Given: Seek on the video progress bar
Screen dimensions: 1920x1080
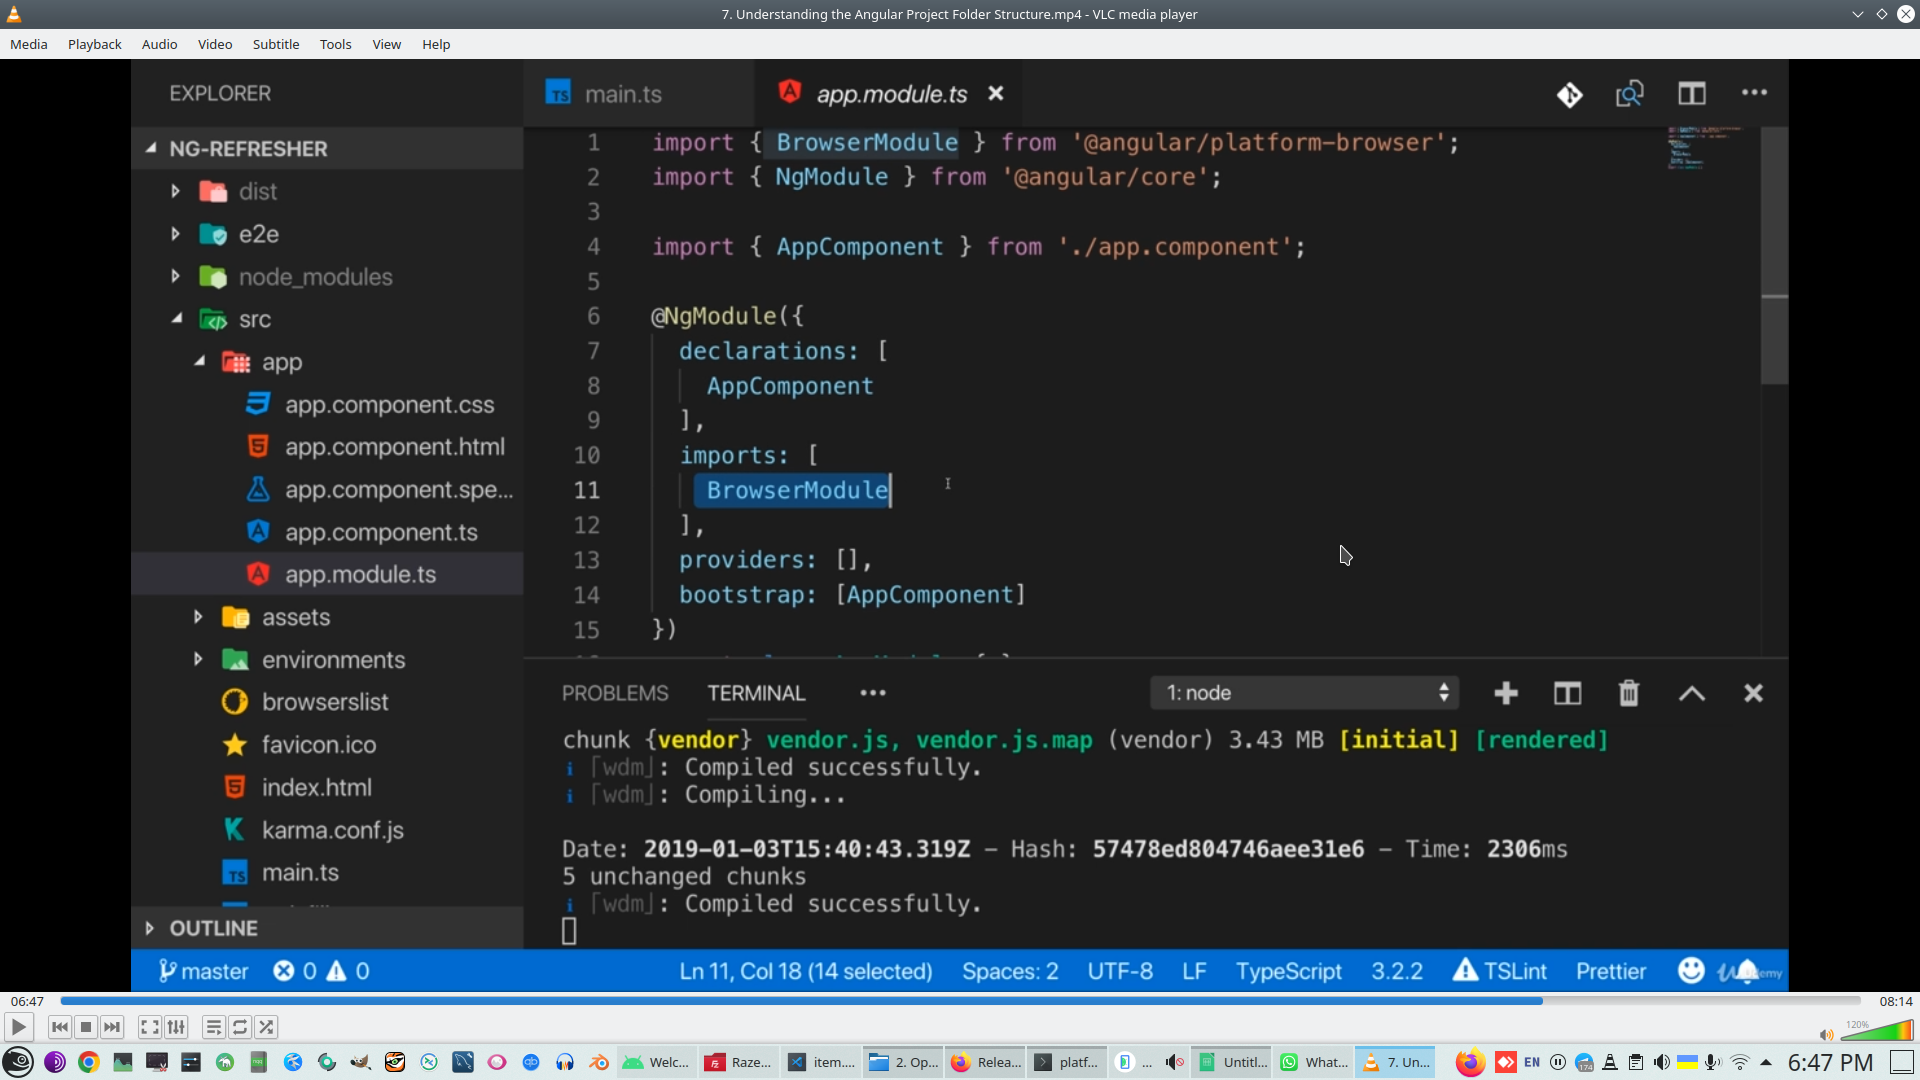Looking at the screenshot, I should tap(960, 1000).
